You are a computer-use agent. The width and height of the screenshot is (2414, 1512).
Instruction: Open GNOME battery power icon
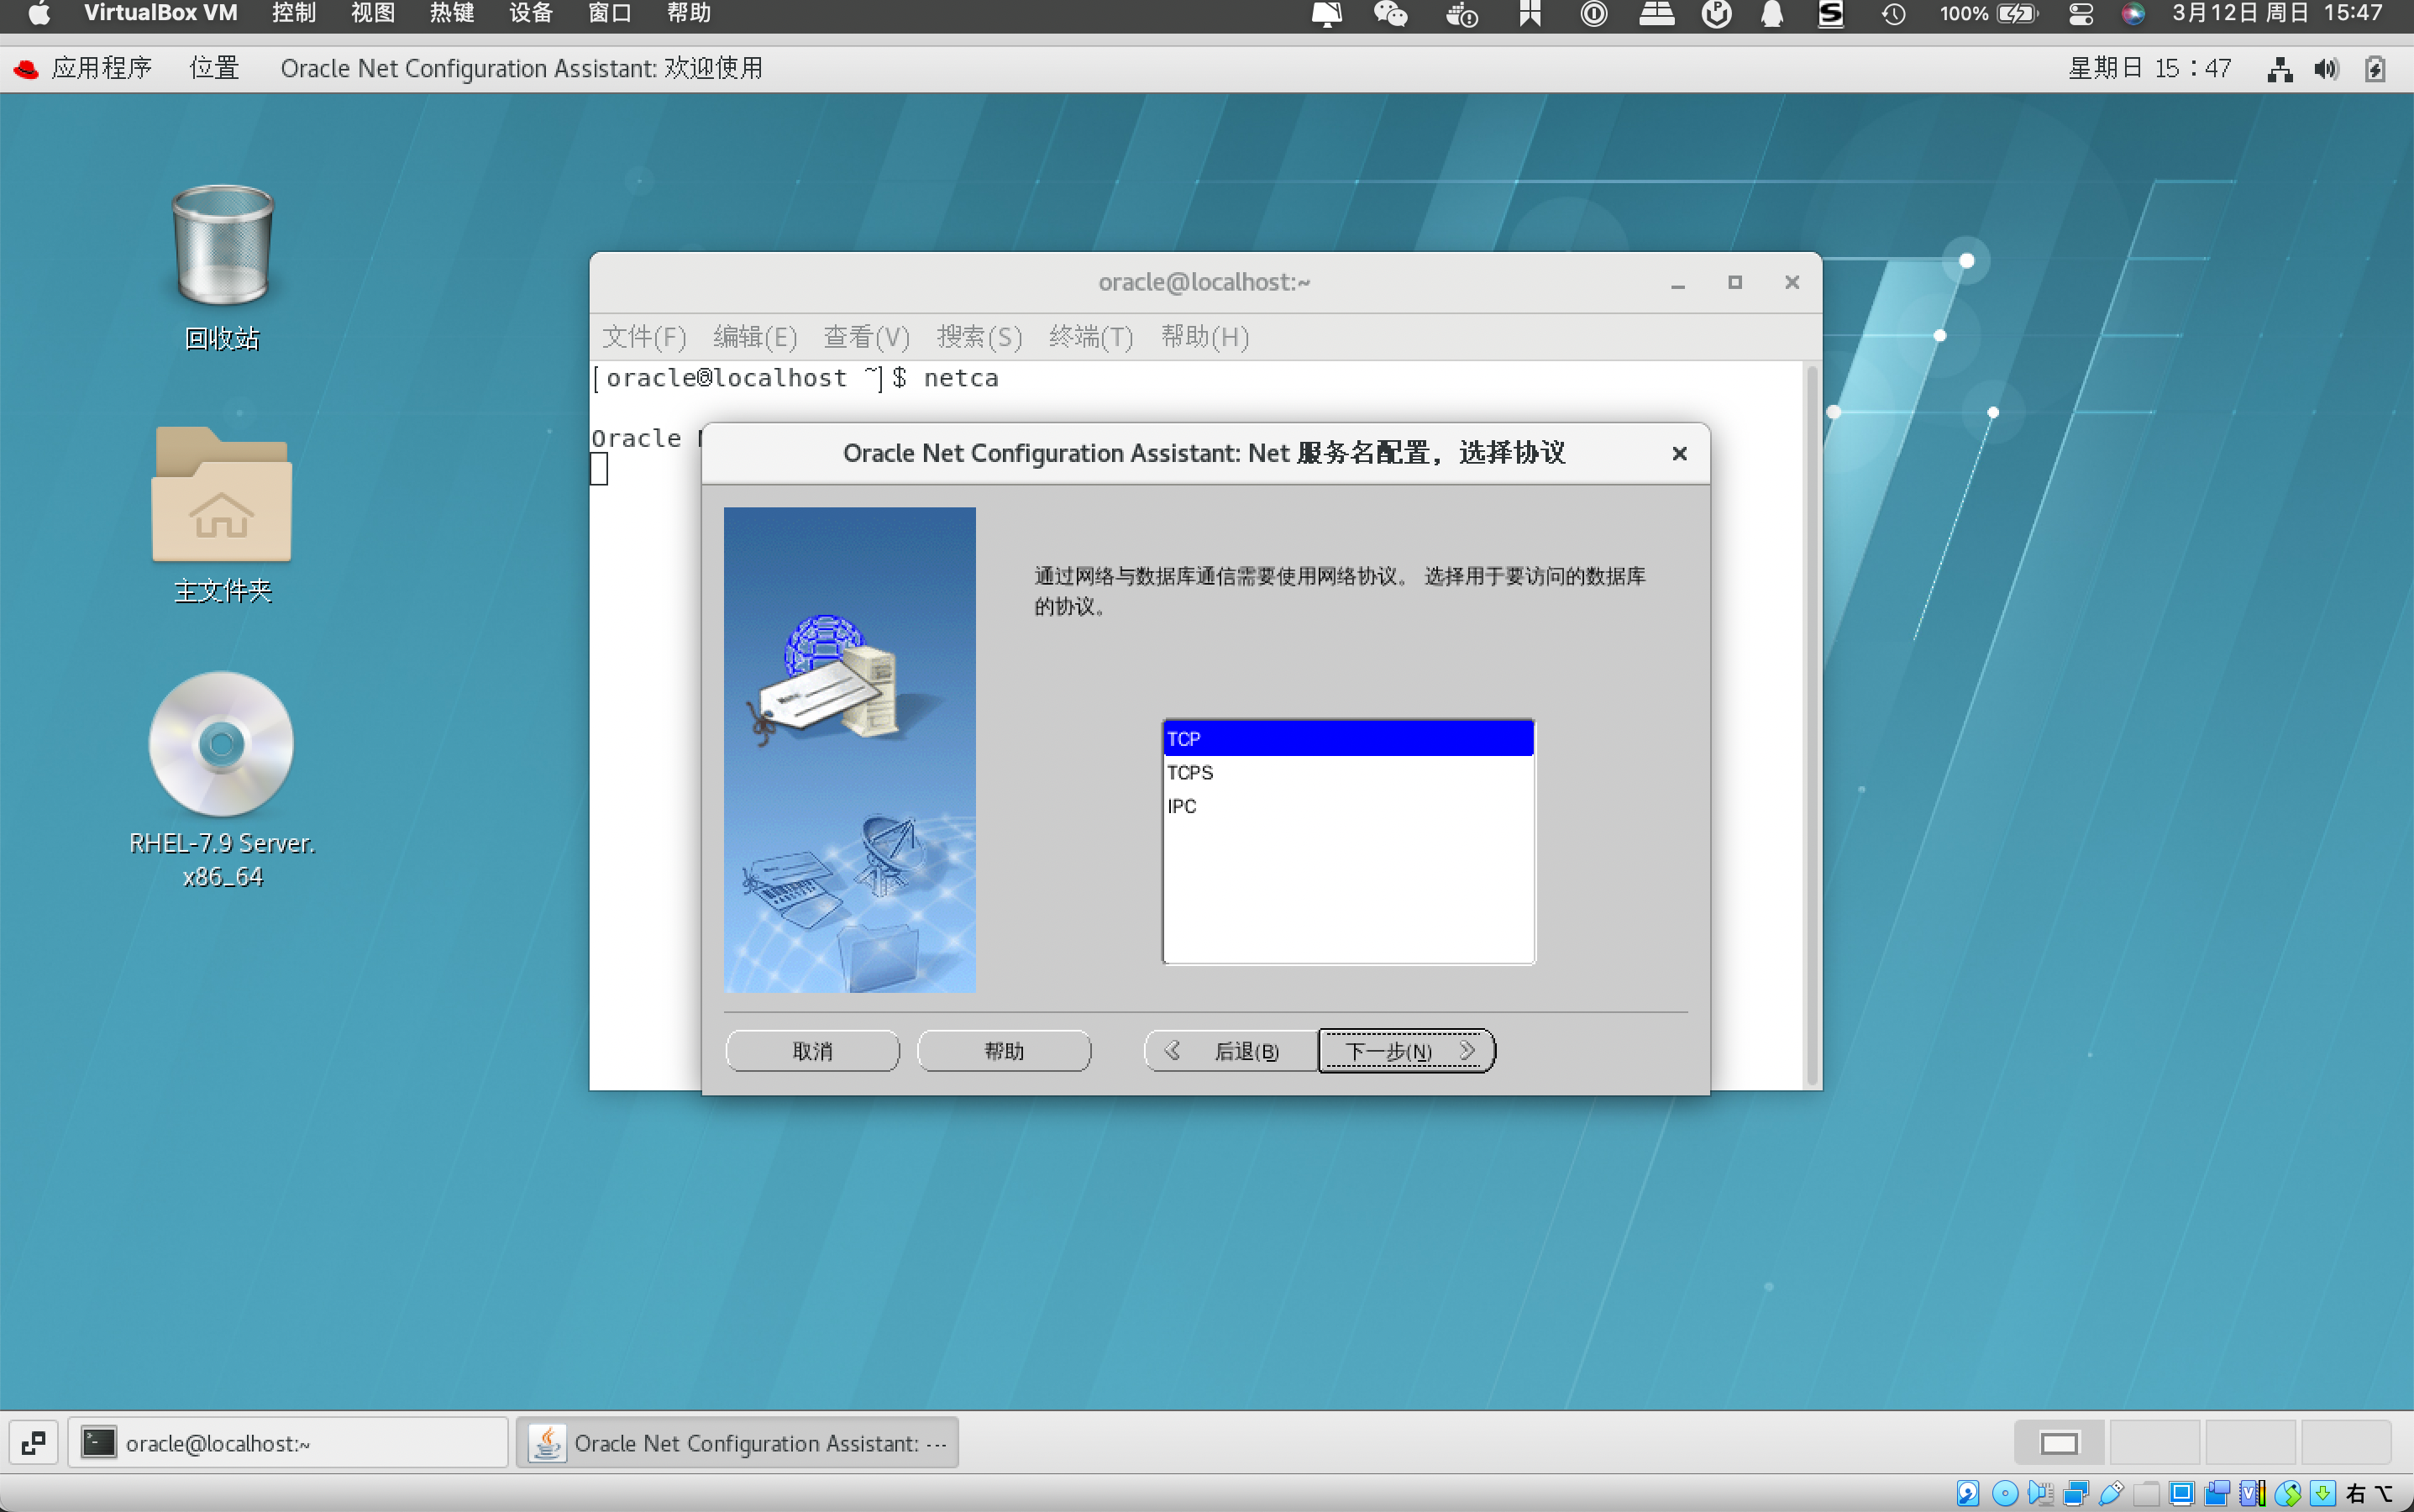(2375, 69)
